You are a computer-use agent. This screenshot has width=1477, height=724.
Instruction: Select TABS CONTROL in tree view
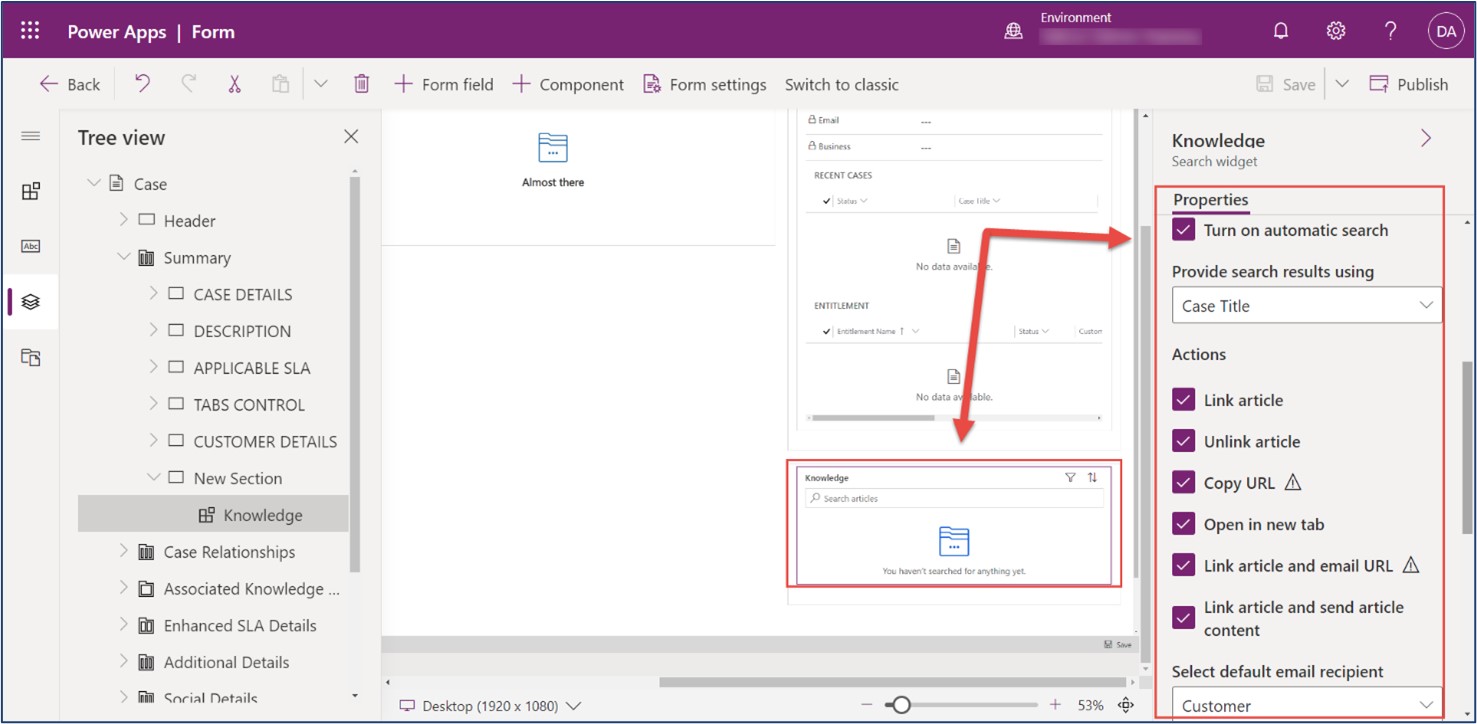click(249, 405)
